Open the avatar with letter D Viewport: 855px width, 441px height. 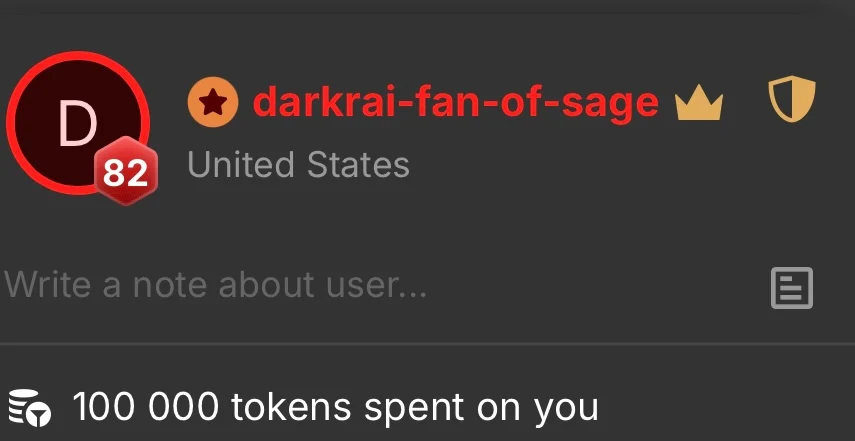tap(78, 123)
